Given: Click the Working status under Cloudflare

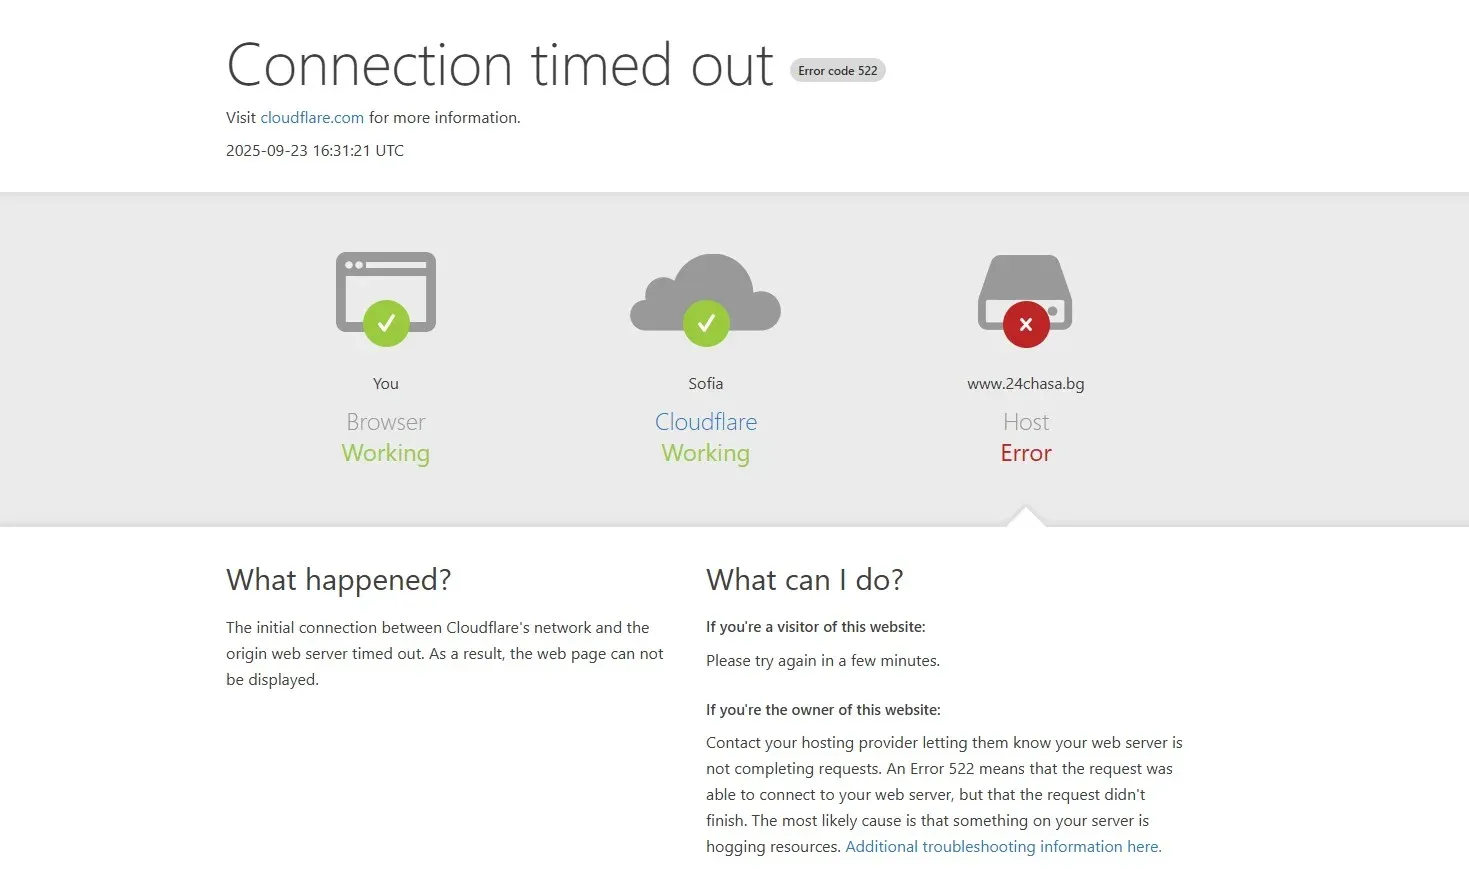Looking at the screenshot, I should click(706, 453).
